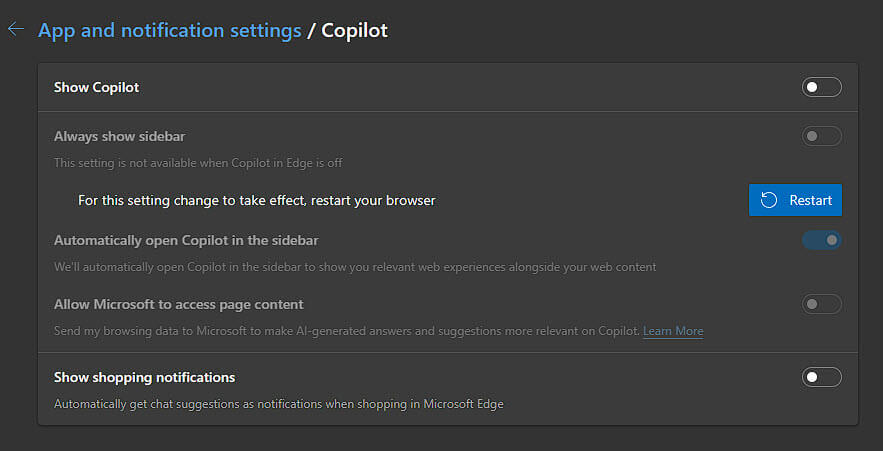Click the Always show sidebar label

point(119,136)
